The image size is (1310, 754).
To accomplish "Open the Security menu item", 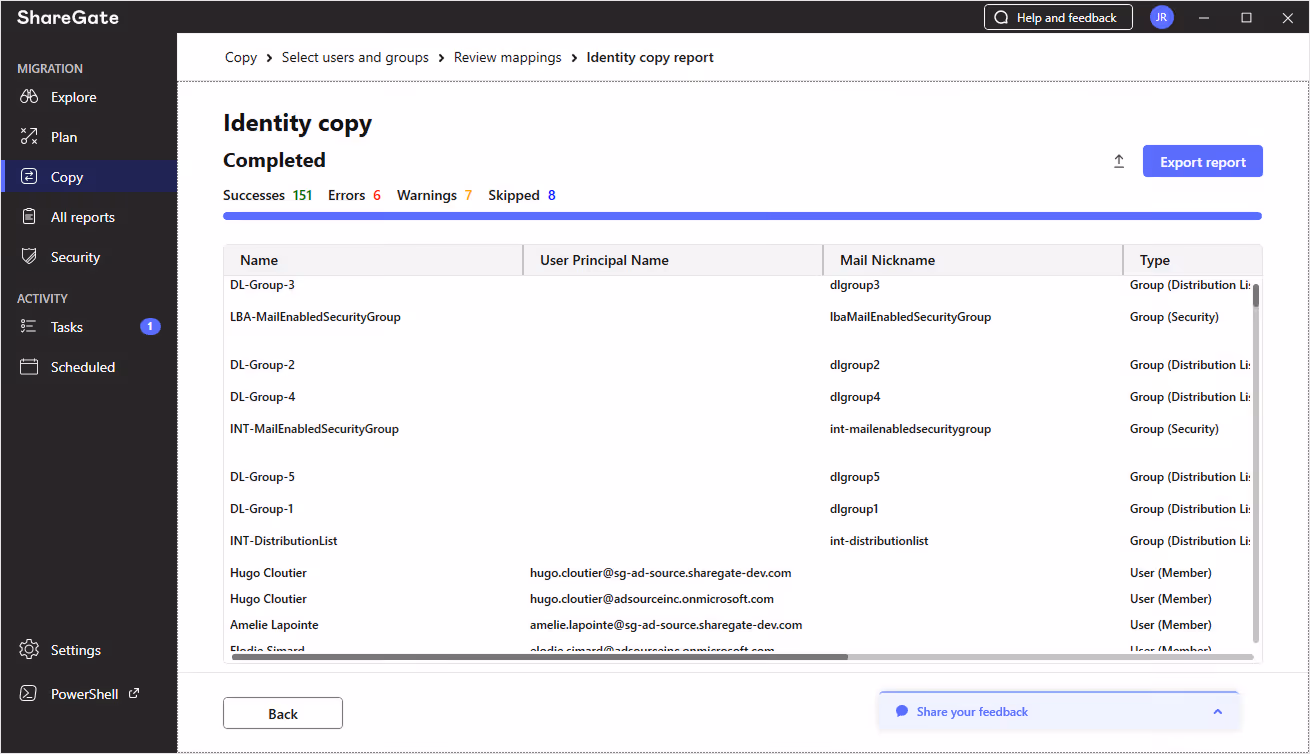I will (x=89, y=257).
